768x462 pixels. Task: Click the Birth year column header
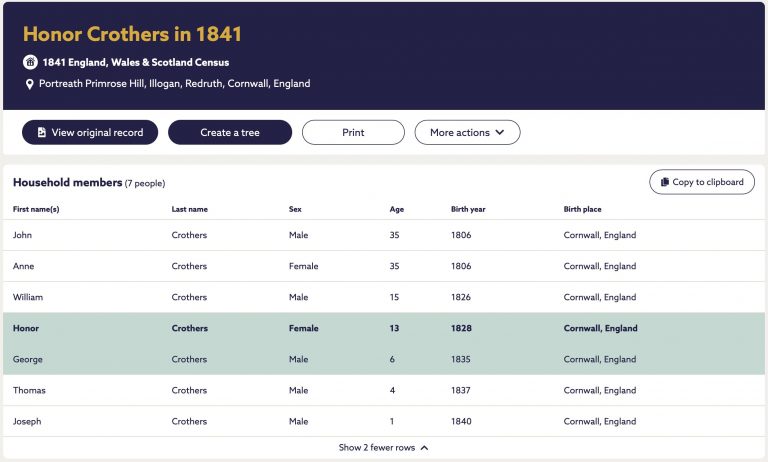pyautogui.click(x=468, y=209)
